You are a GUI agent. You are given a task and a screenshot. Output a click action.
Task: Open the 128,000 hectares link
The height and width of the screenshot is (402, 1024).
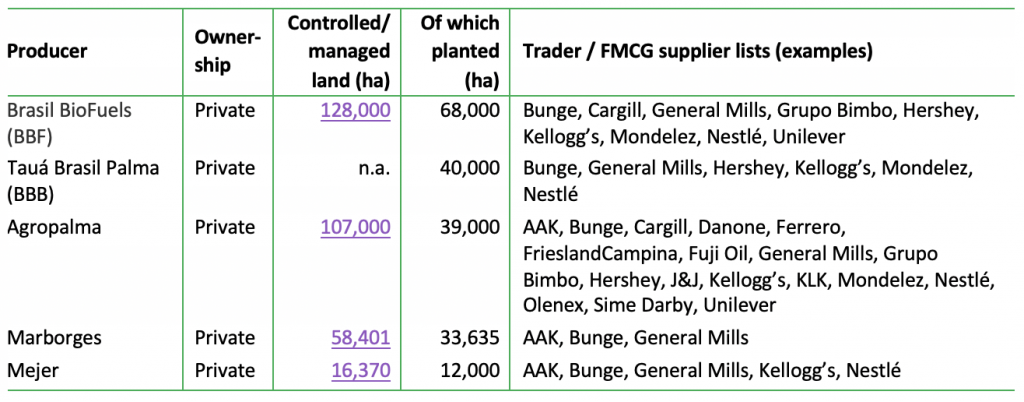click(355, 111)
